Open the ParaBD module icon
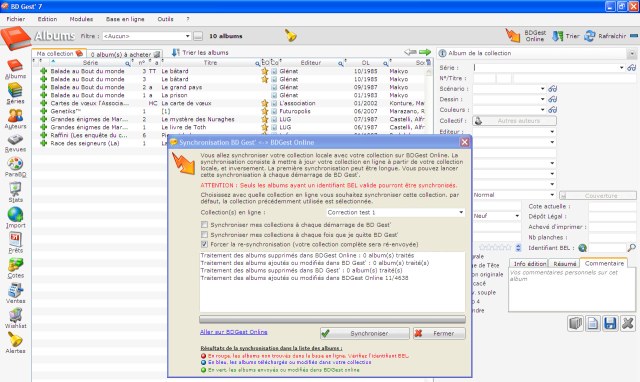Viewport: 640px width, 382px height. [x=15, y=168]
